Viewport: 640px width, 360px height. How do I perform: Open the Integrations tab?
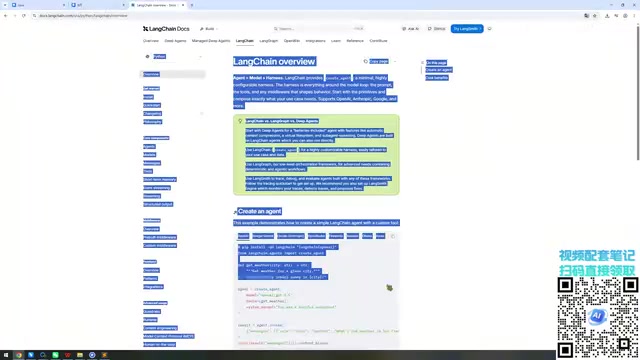point(316,41)
